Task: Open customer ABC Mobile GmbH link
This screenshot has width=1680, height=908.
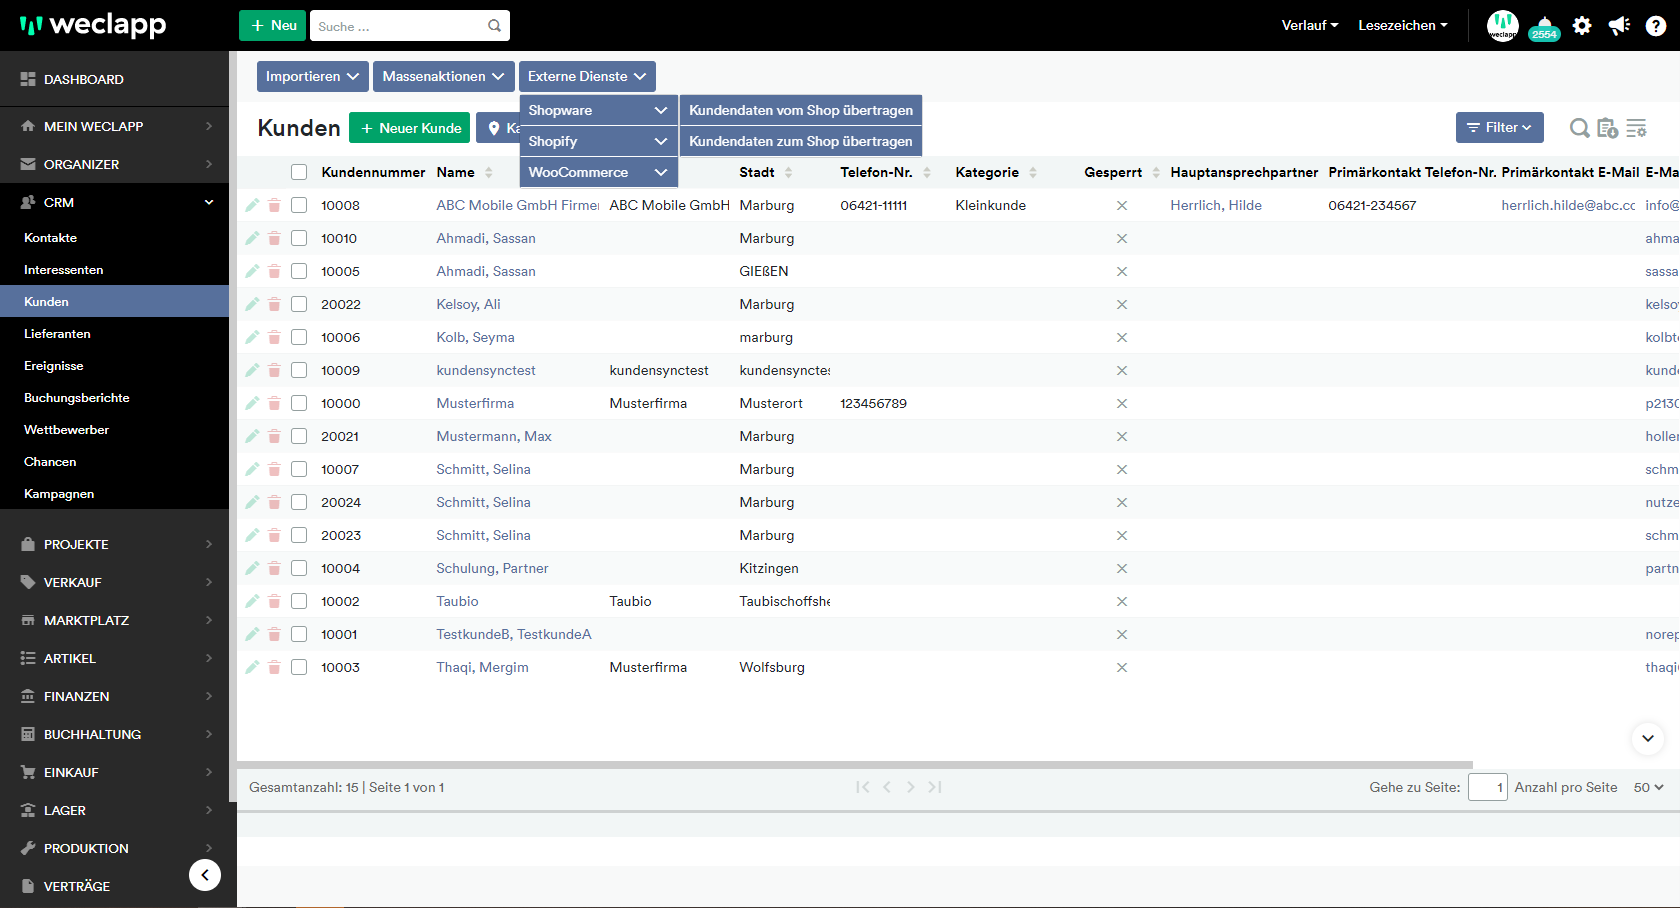Action: click(x=517, y=205)
